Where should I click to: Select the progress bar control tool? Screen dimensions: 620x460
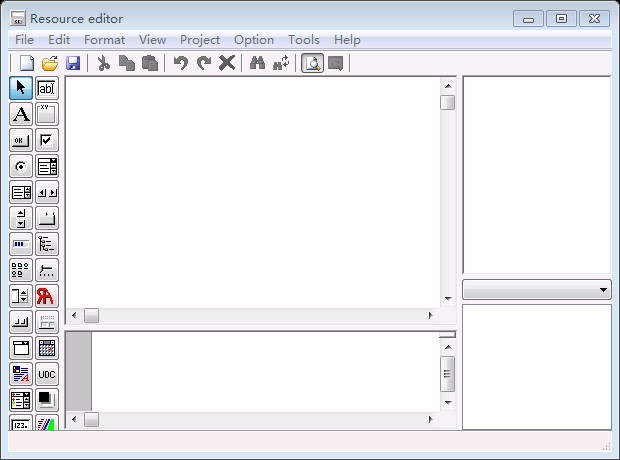(21, 244)
